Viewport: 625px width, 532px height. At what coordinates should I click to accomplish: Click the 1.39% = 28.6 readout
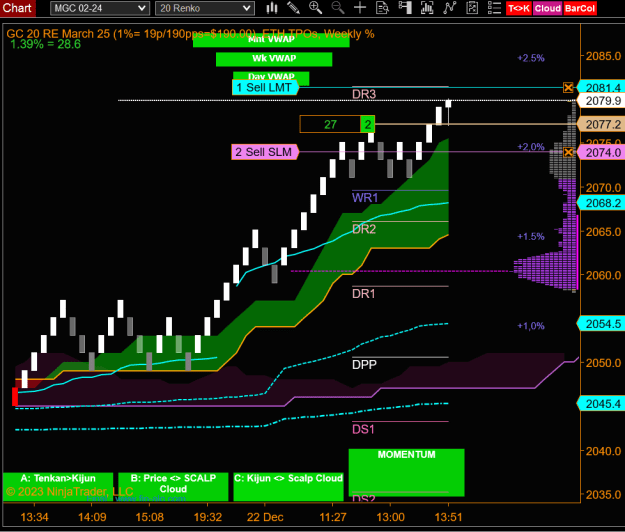(x=45, y=44)
